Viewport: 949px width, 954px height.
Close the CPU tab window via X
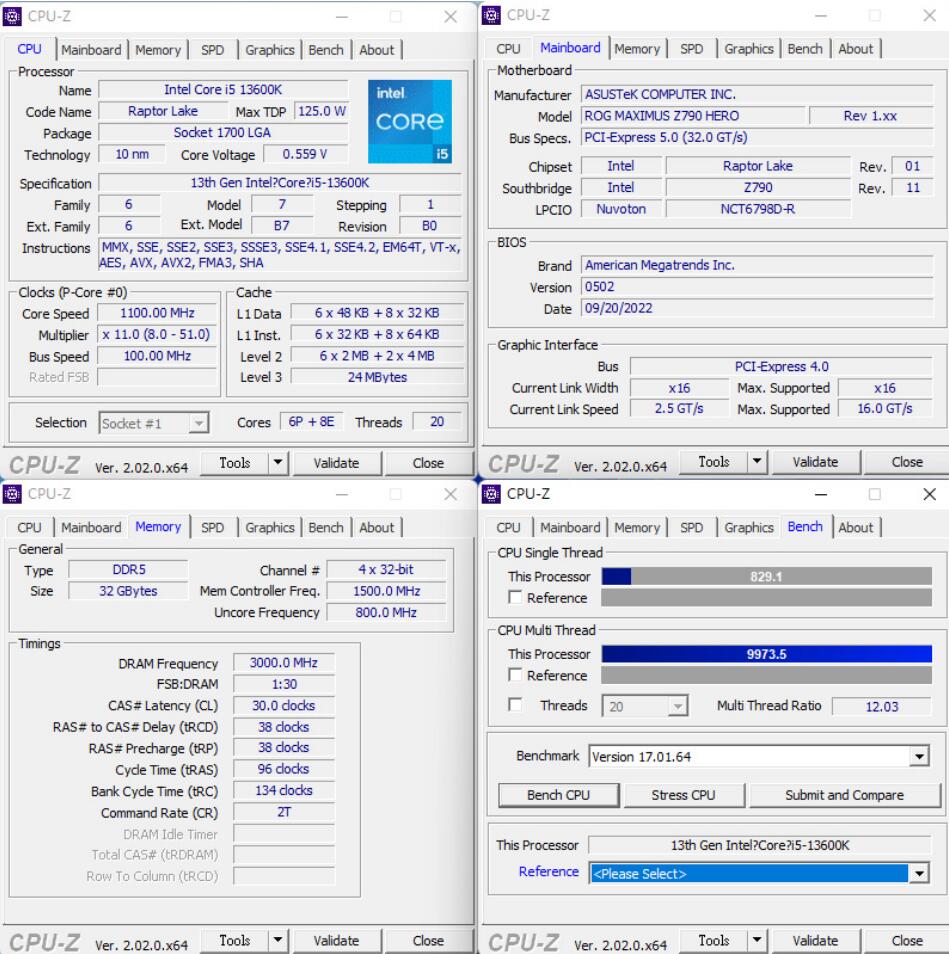point(450,17)
